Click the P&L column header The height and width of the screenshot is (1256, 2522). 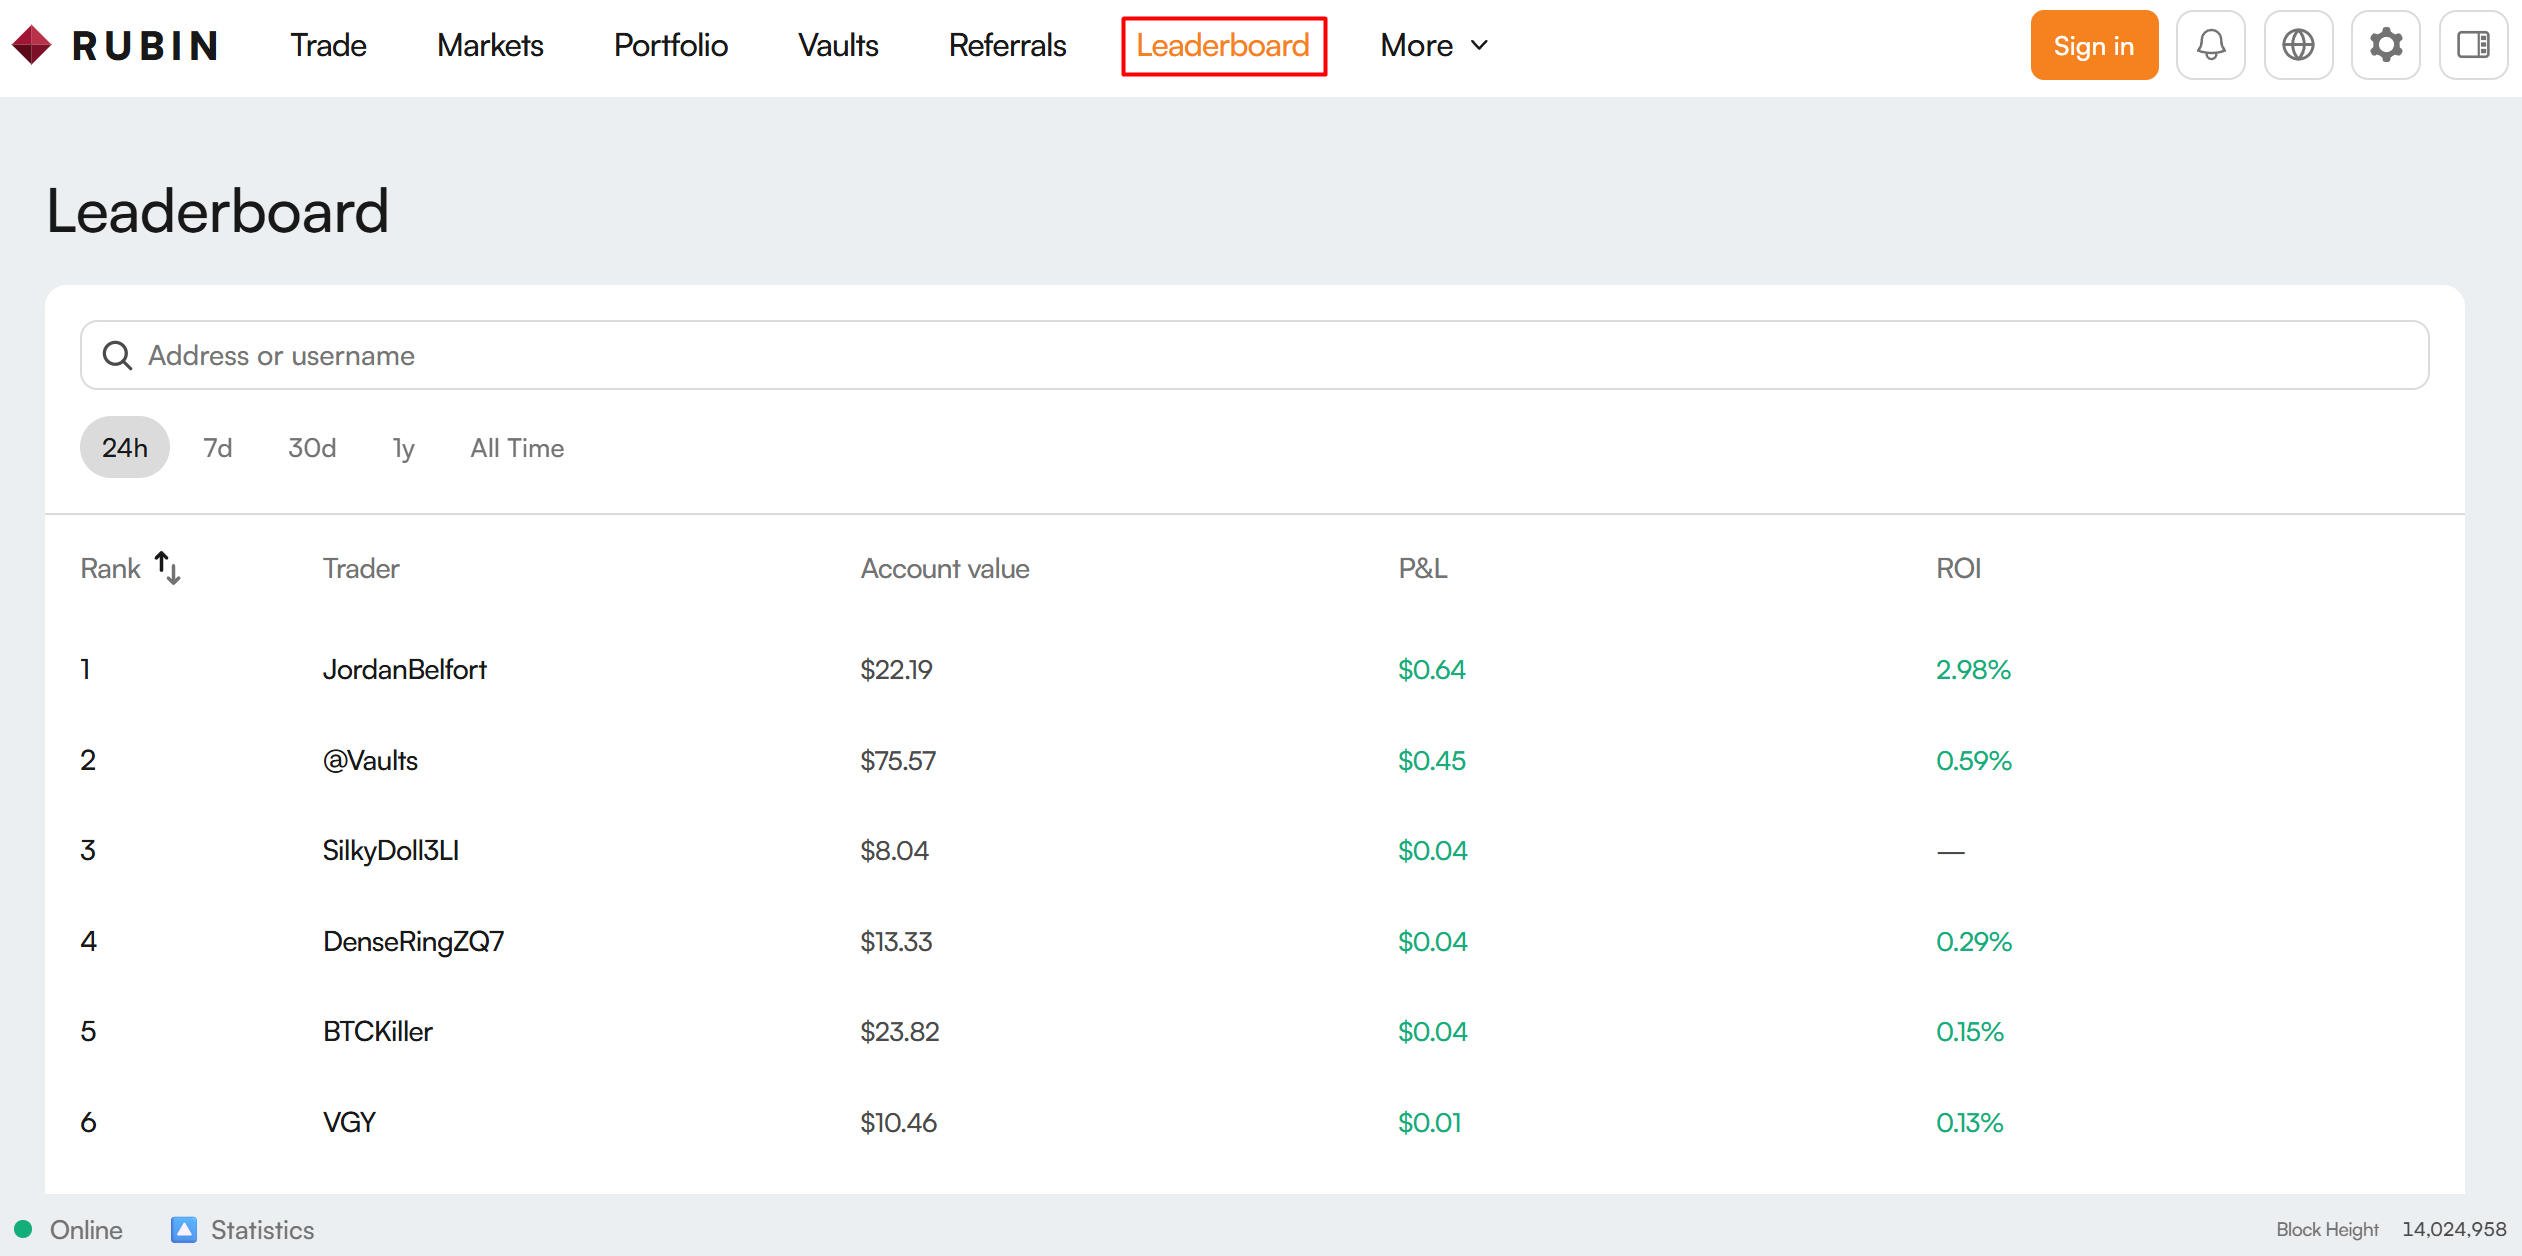(1422, 568)
